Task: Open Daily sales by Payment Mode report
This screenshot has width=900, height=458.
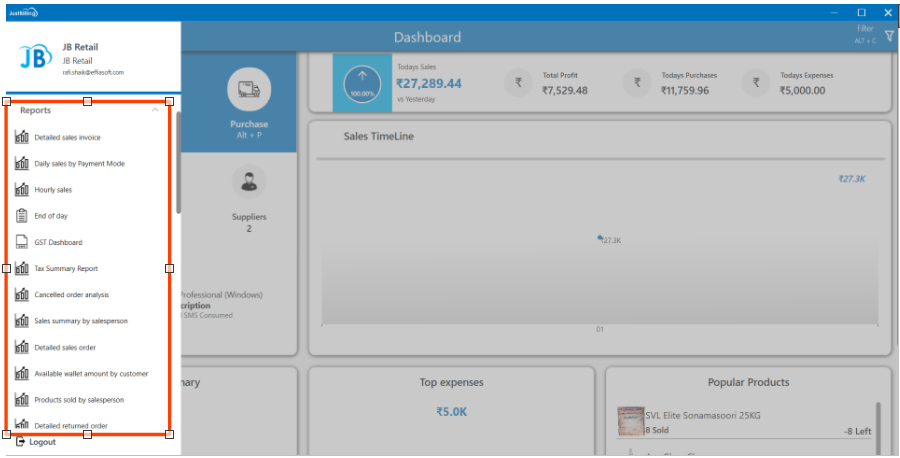Action: (79, 163)
